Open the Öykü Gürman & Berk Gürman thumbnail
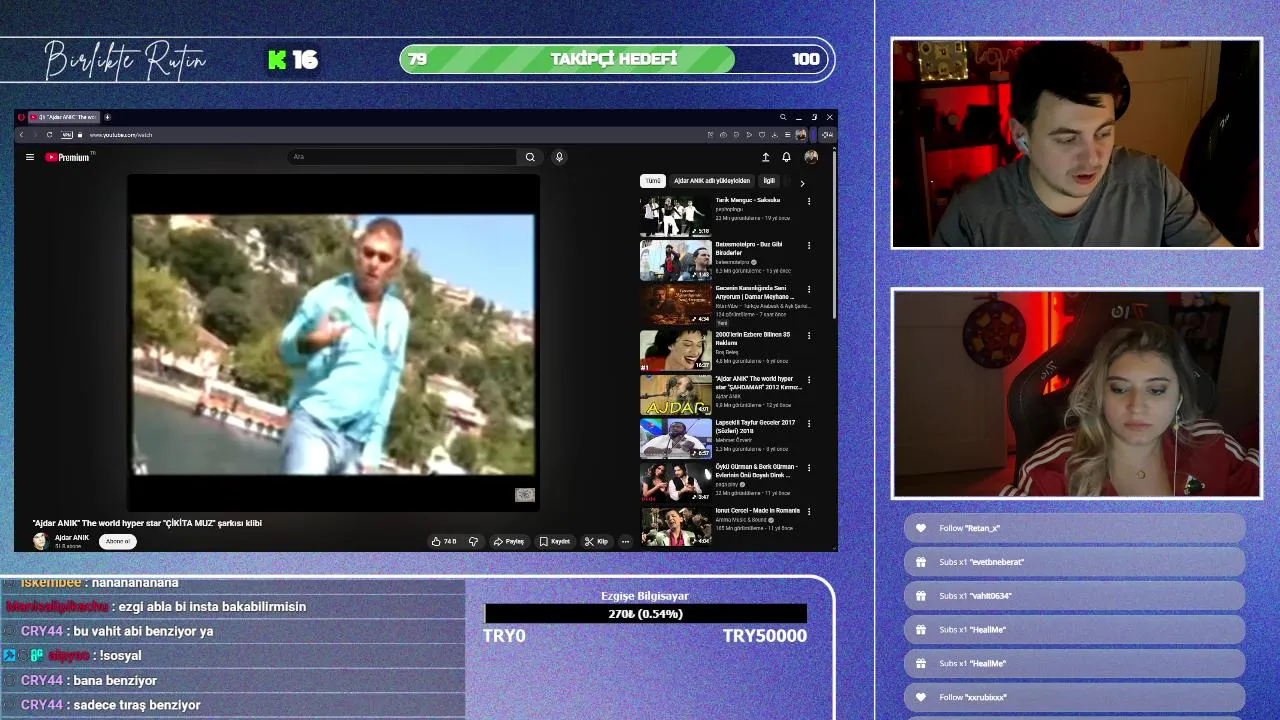Screen dimensions: 1280x720 pyautogui.click(x=676, y=482)
